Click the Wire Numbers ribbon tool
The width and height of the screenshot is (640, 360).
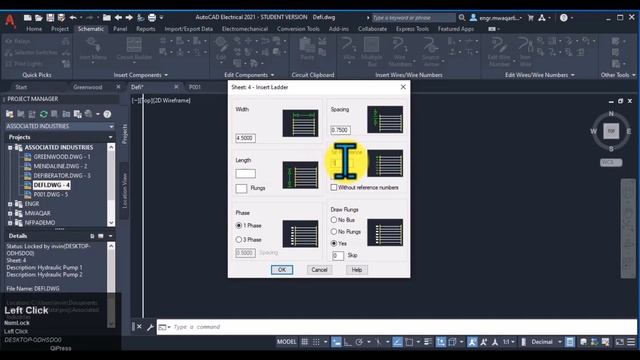[x=400, y=51]
